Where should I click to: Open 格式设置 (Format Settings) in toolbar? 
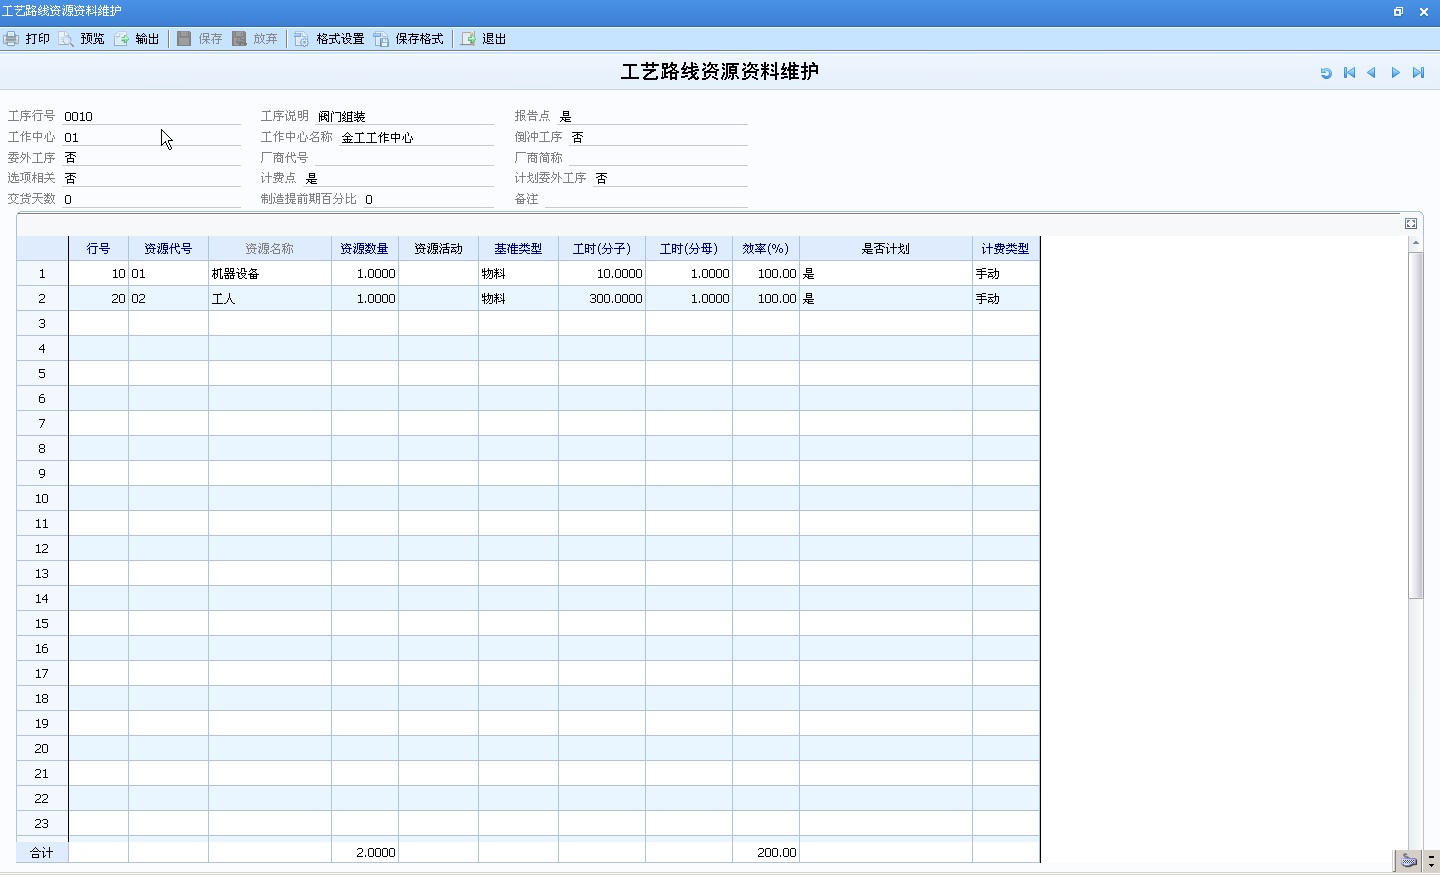(329, 39)
